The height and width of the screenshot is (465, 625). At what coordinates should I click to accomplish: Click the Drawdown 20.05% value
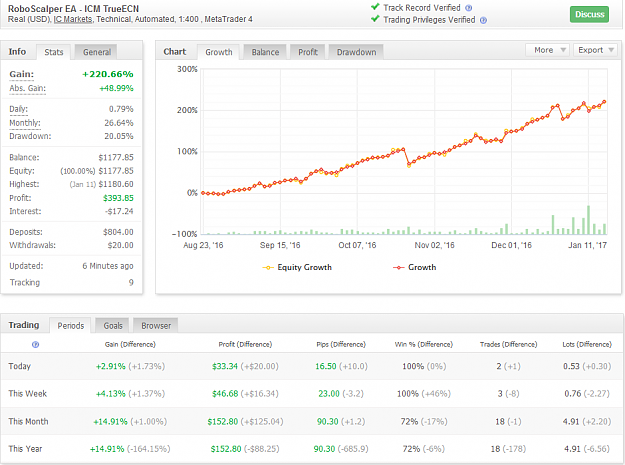click(x=119, y=136)
